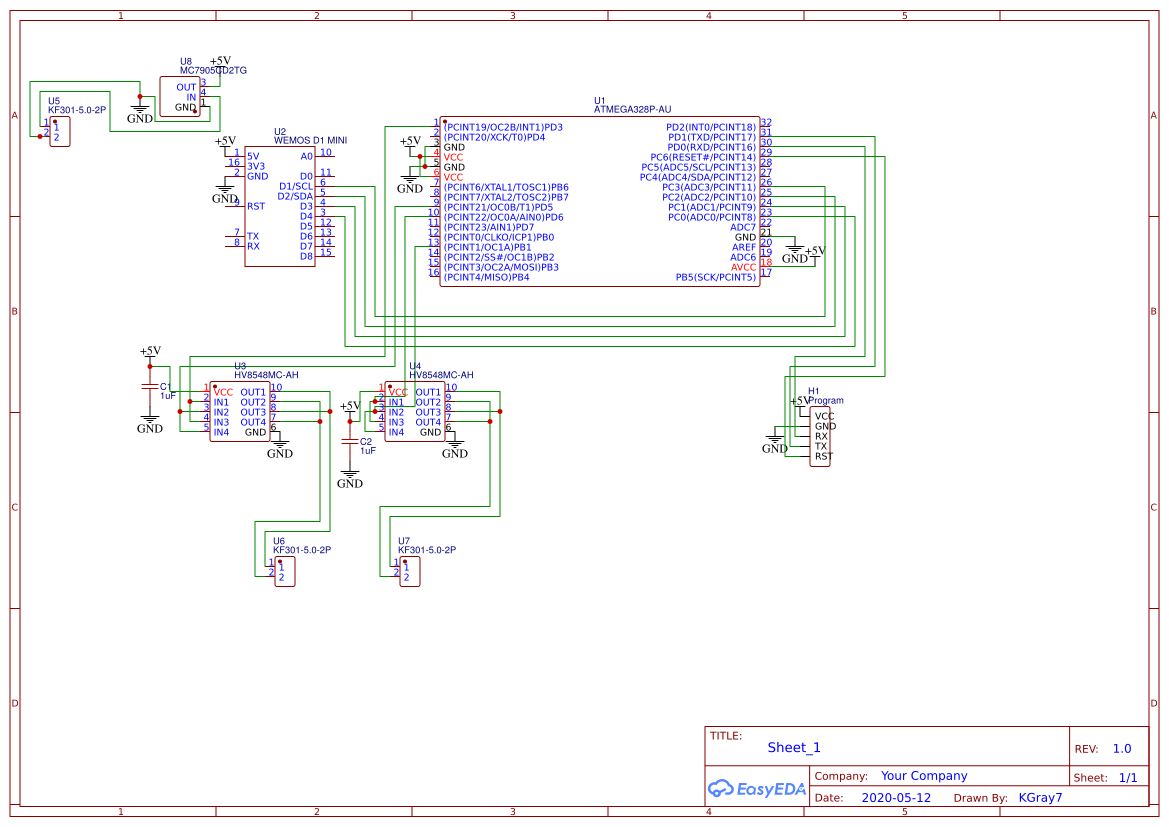The height and width of the screenshot is (827, 1169).
Task: Click the sheet number 1/1
Action: click(1128, 778)
